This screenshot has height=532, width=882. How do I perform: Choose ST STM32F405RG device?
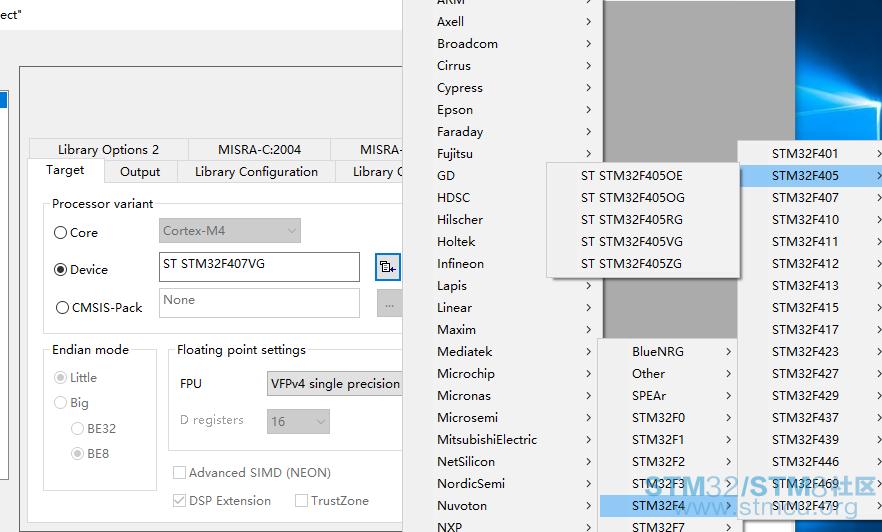(x=642, y=219)
